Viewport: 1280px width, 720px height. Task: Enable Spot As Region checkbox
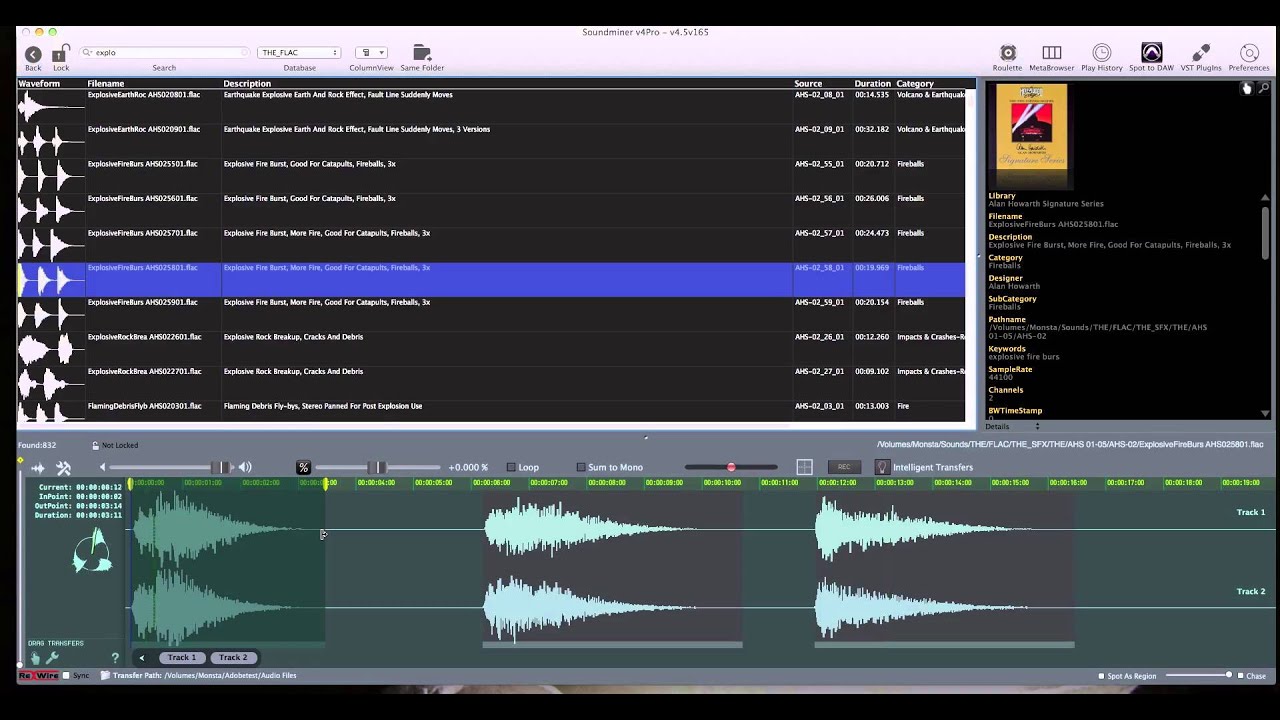click(1101, 676)
